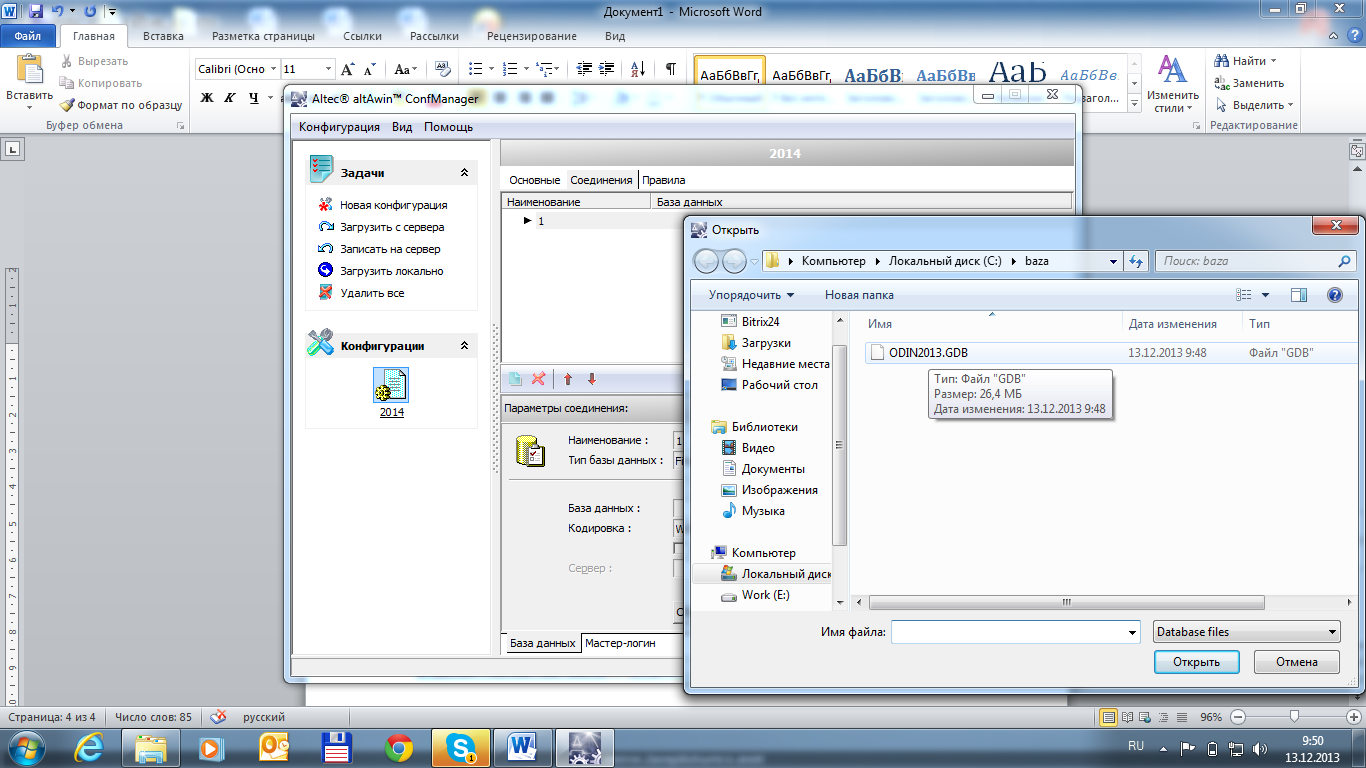Open the Конфигурация menu
The width and height of the screenshot is (1366, 768).
click(x=339, y=127)
